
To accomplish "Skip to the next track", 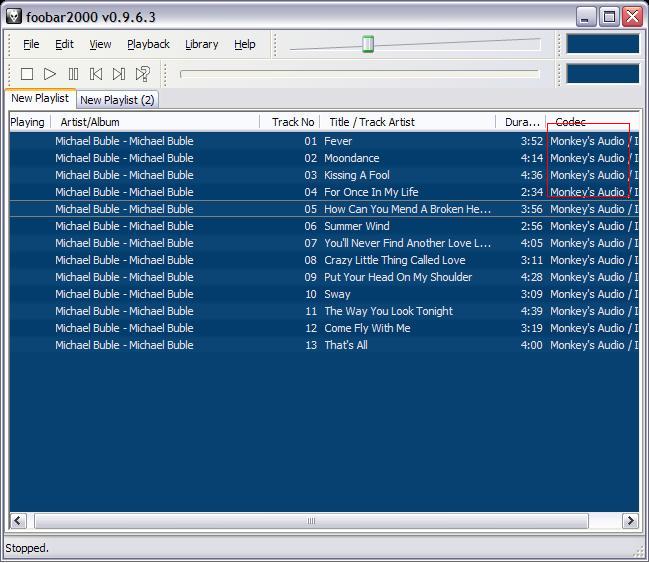I will coord(119,74).
